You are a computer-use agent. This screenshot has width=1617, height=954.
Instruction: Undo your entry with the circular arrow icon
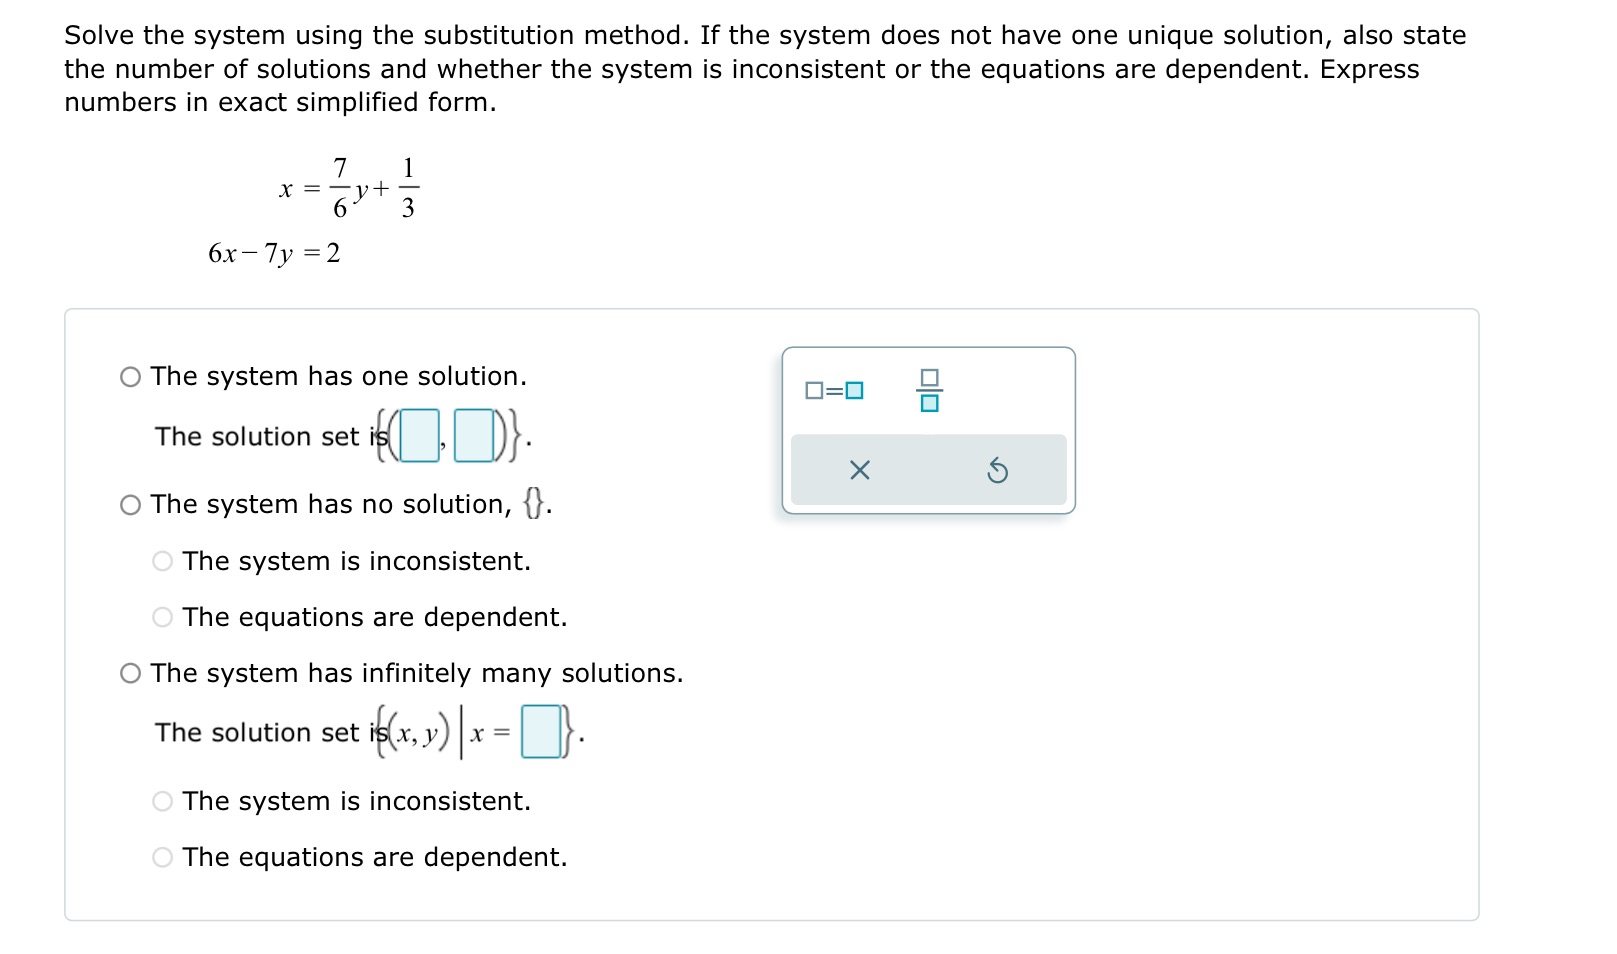point(999,470)
